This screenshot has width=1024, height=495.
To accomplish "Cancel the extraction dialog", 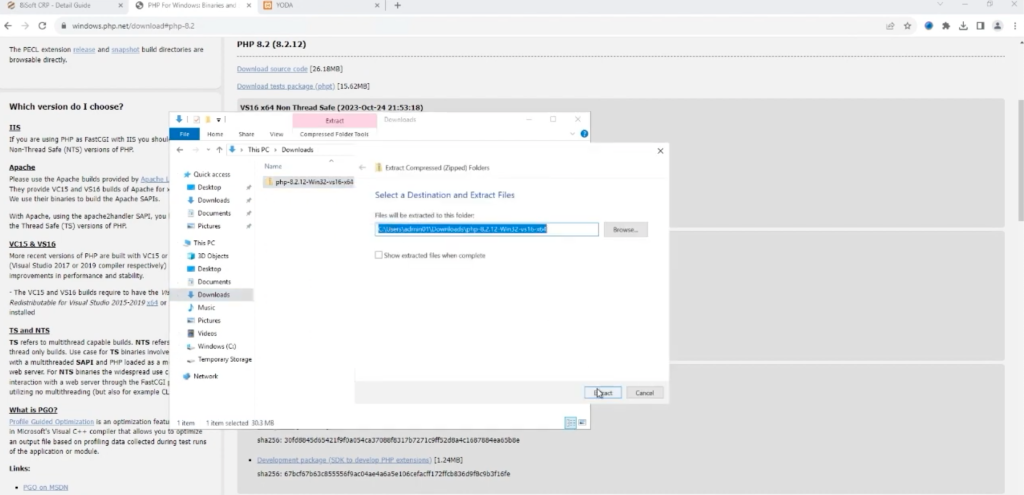I will pyautogui.click(x=645, y=392).
